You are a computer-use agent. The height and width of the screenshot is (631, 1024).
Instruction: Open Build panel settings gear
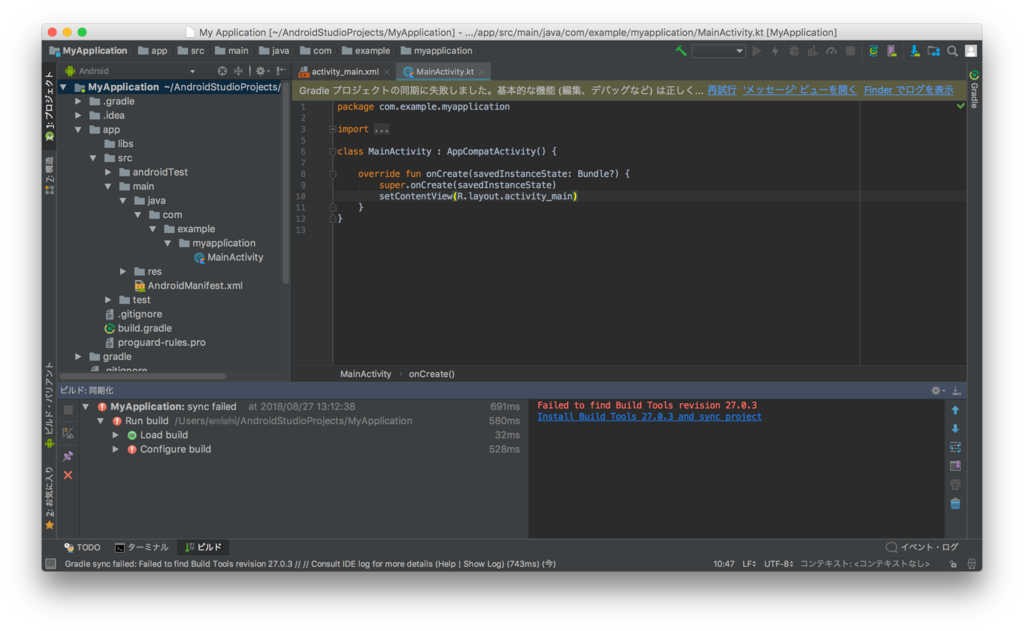point(938,391)
